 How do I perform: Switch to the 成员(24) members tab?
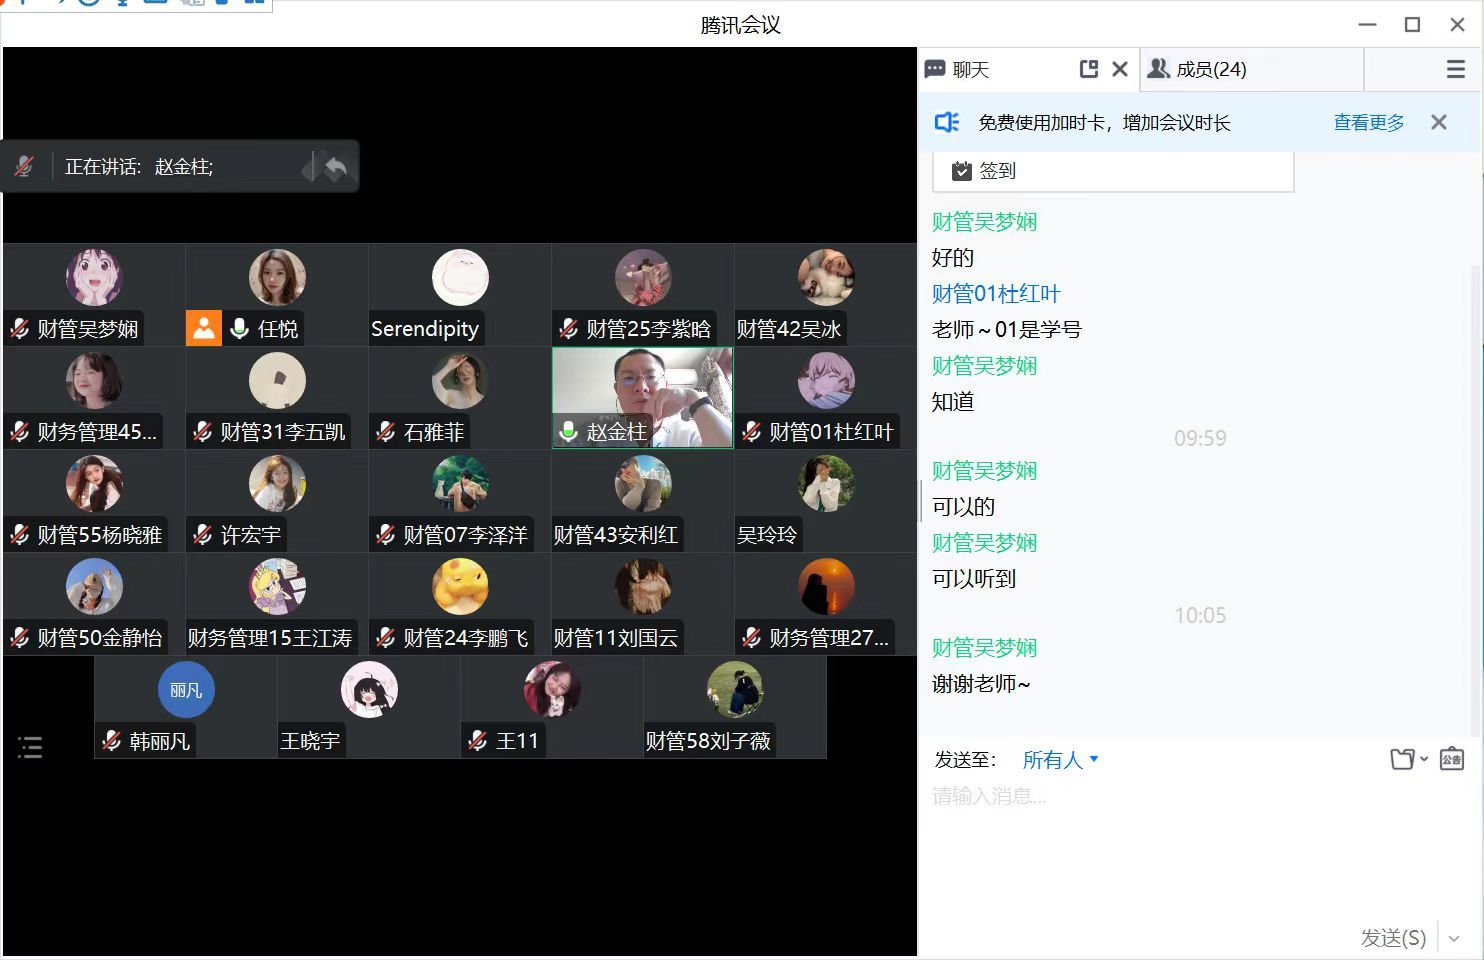1198,69
